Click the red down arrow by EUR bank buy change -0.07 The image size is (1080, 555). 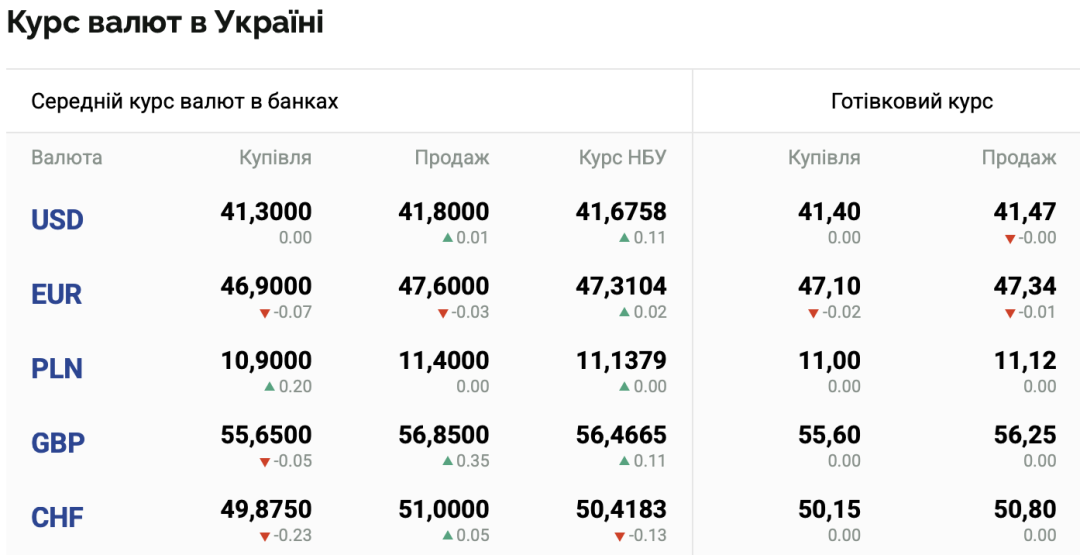coord(264,313)
